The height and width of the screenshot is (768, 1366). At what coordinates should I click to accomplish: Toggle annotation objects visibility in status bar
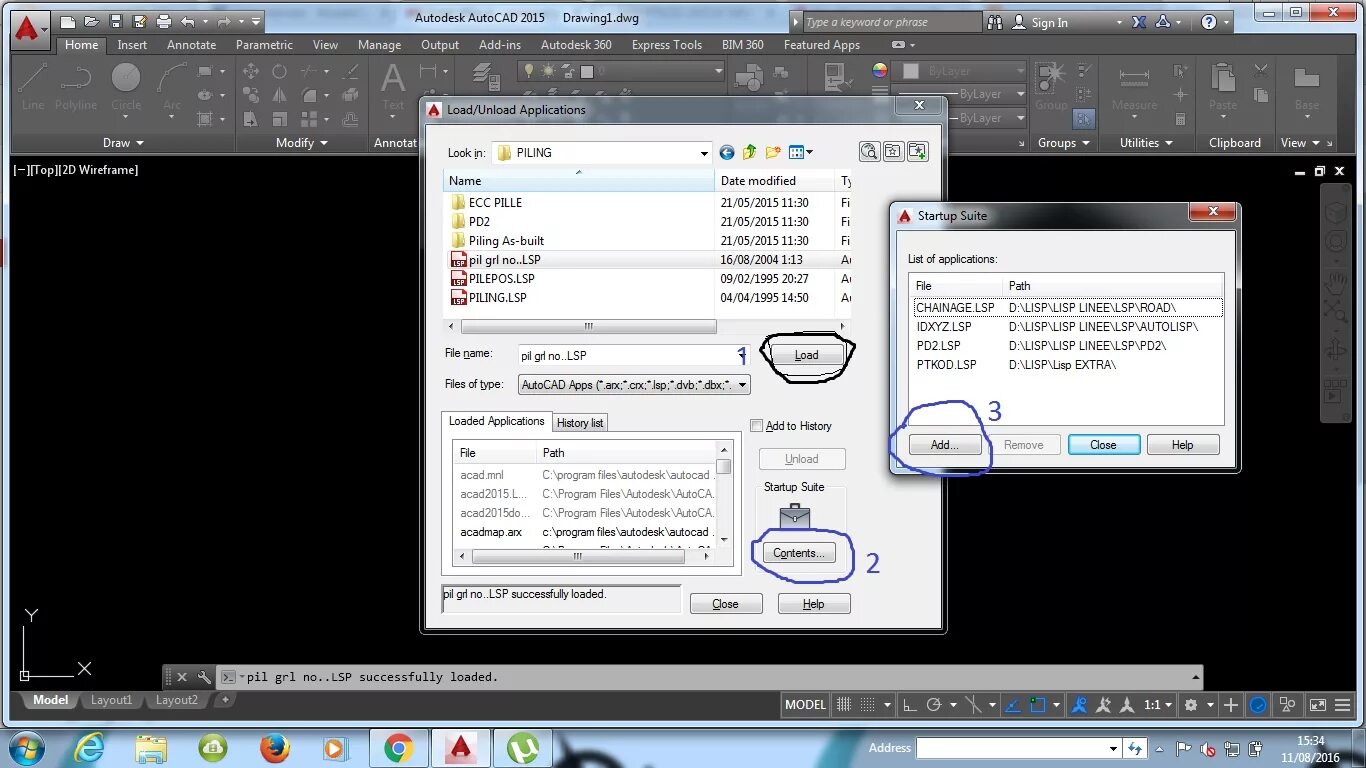(x=1078, y=705)
